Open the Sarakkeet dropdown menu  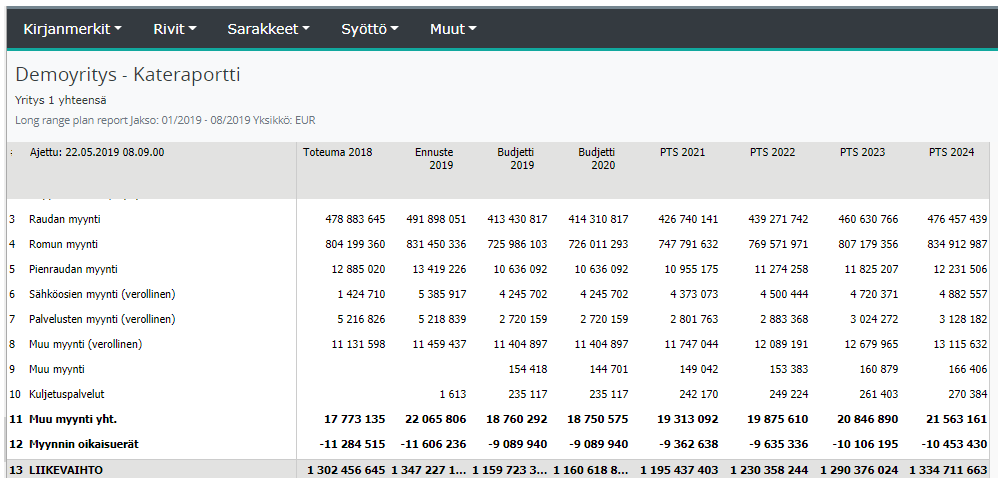tap(268, 29)
